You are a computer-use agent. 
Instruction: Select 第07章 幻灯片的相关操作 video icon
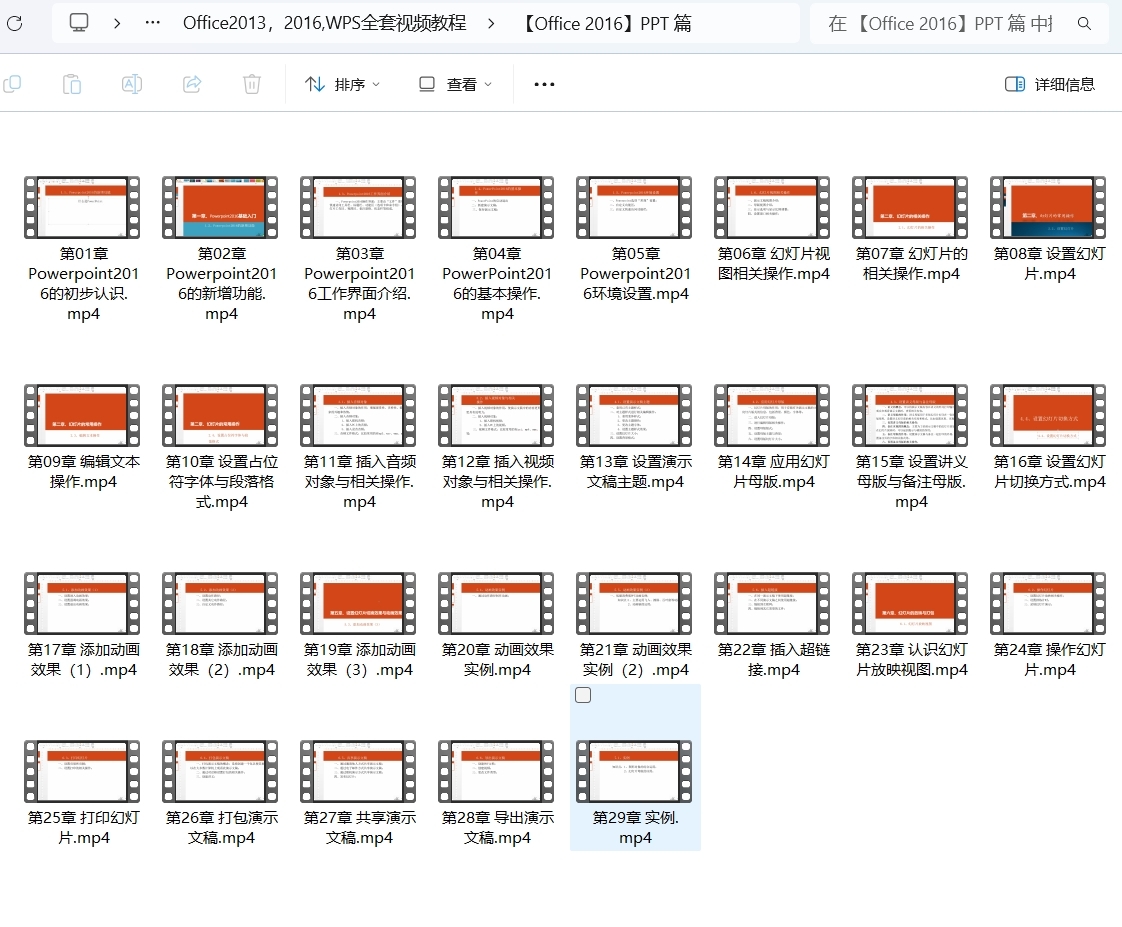(x=911, y=208)
